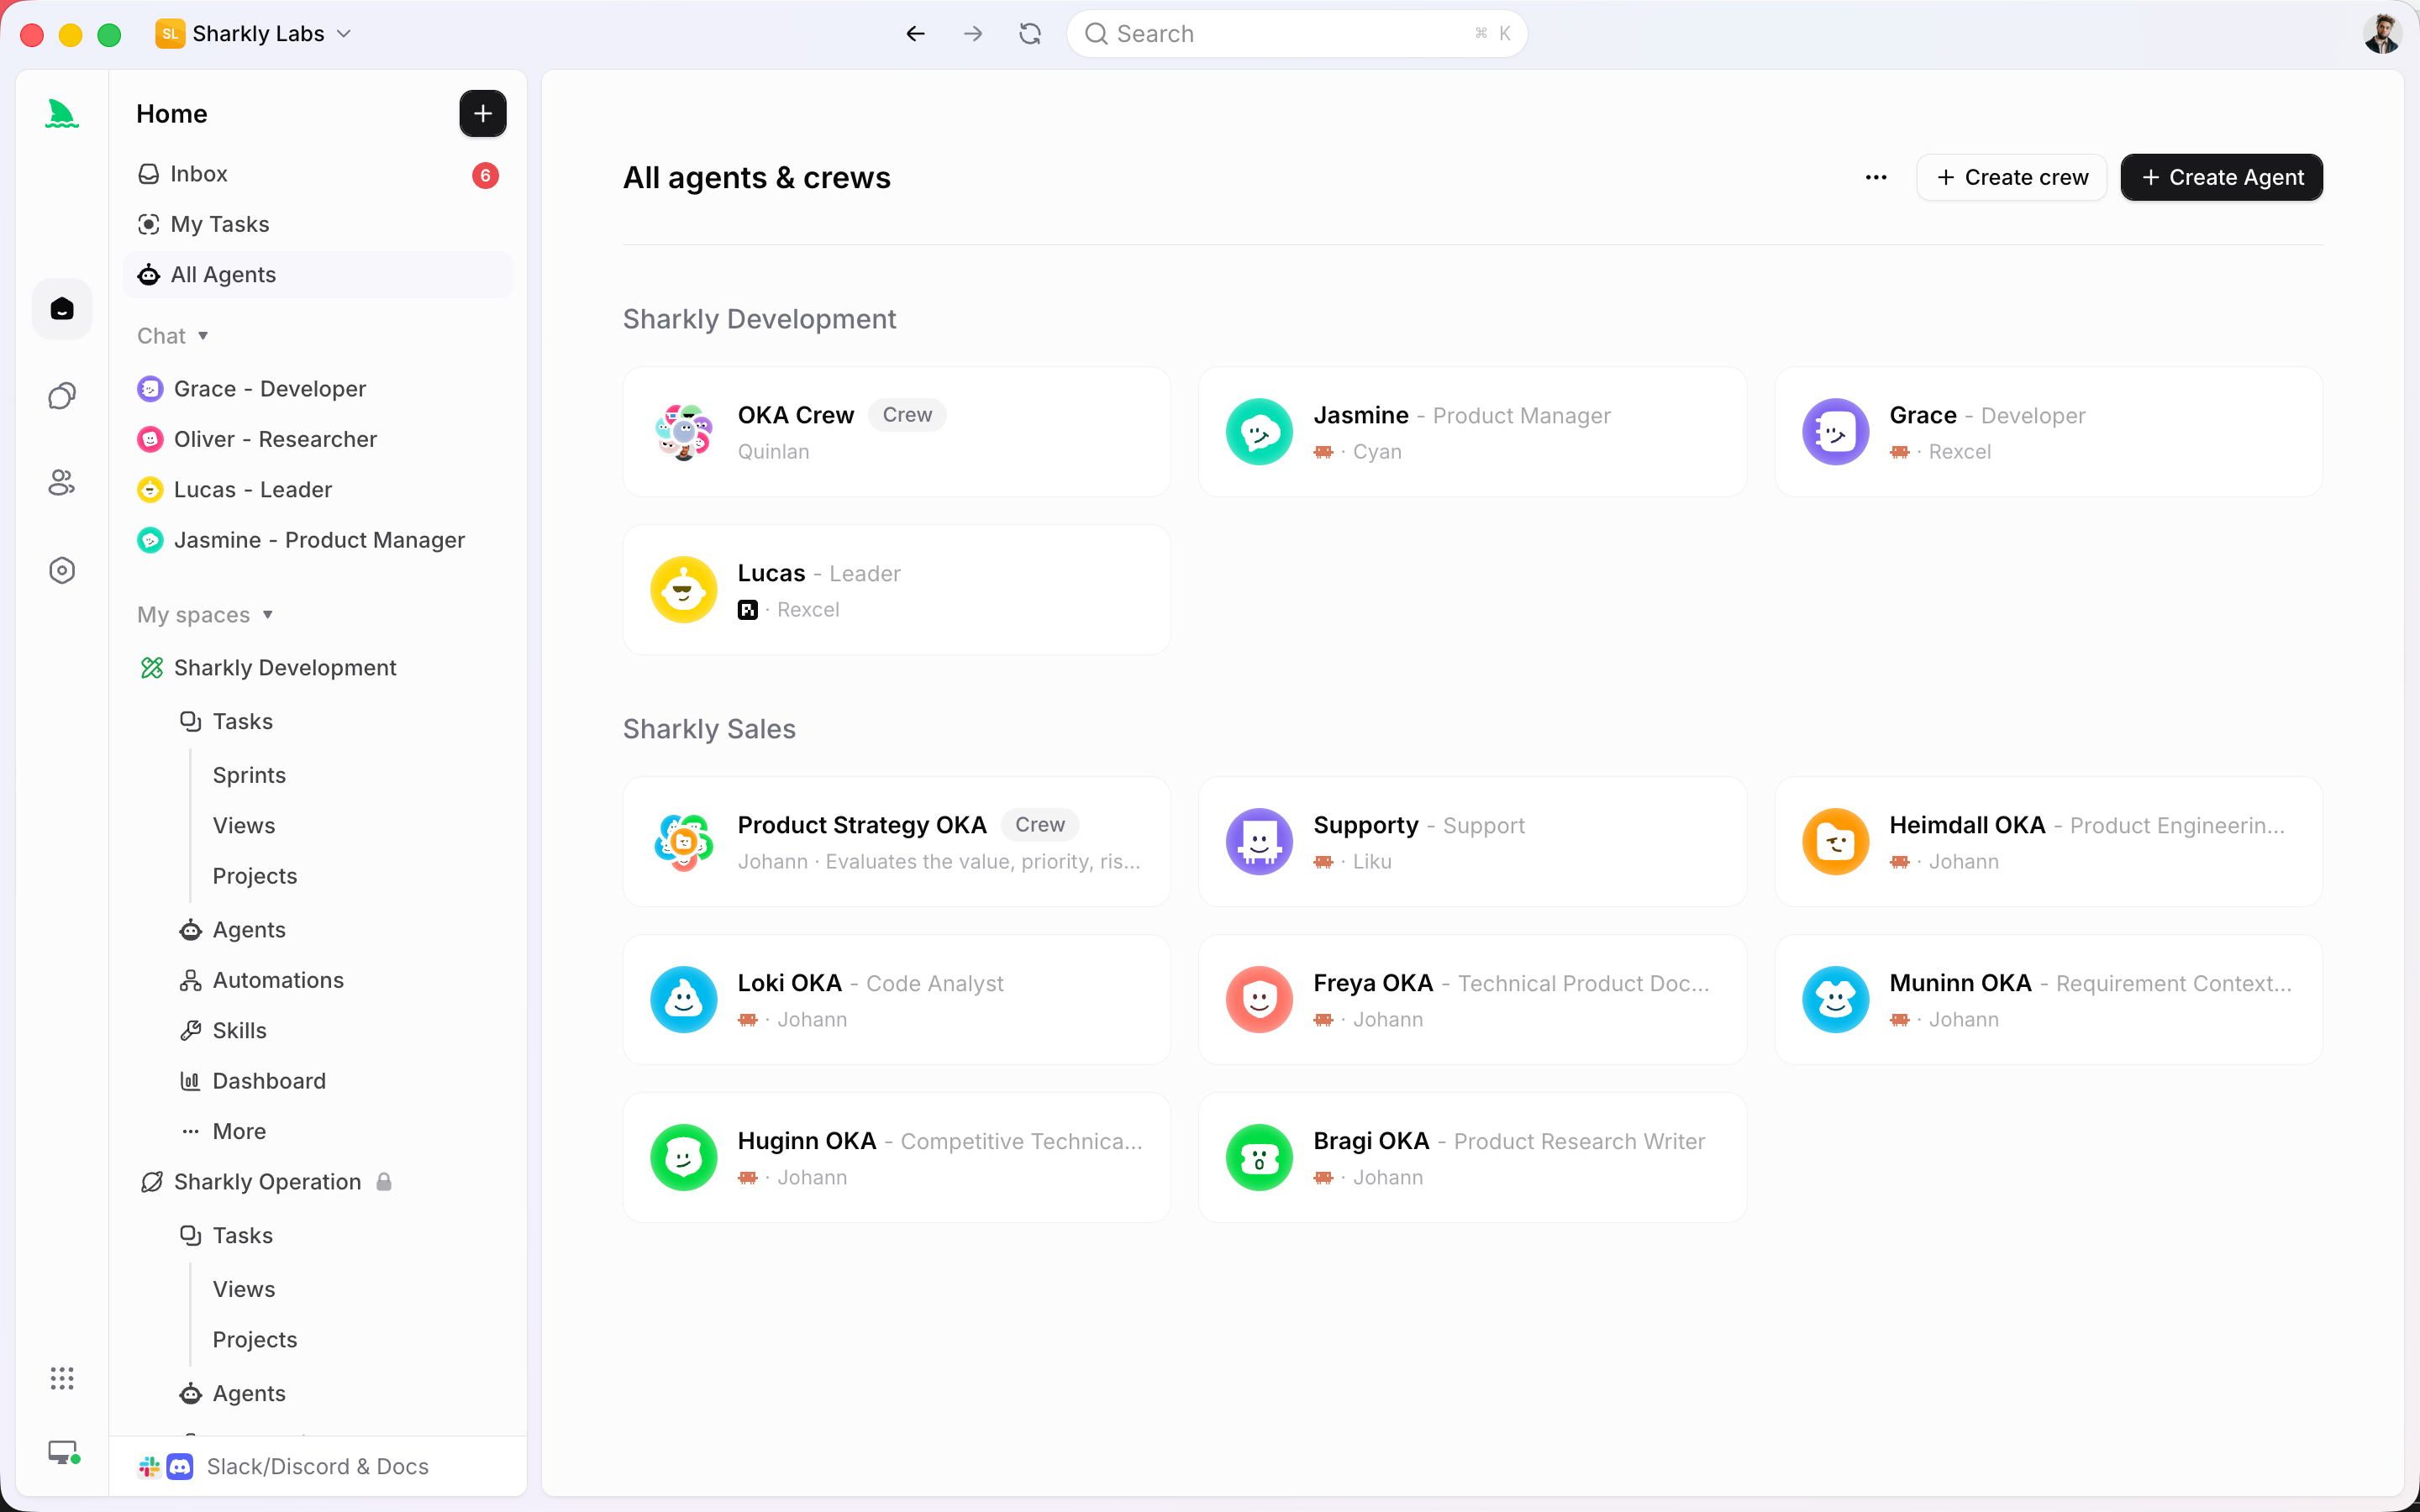Image resolution: width=2420 pixels, height=1512 pixels.
Task: Open Agents under Sharkly Operation
Action: pos(233,1394)
